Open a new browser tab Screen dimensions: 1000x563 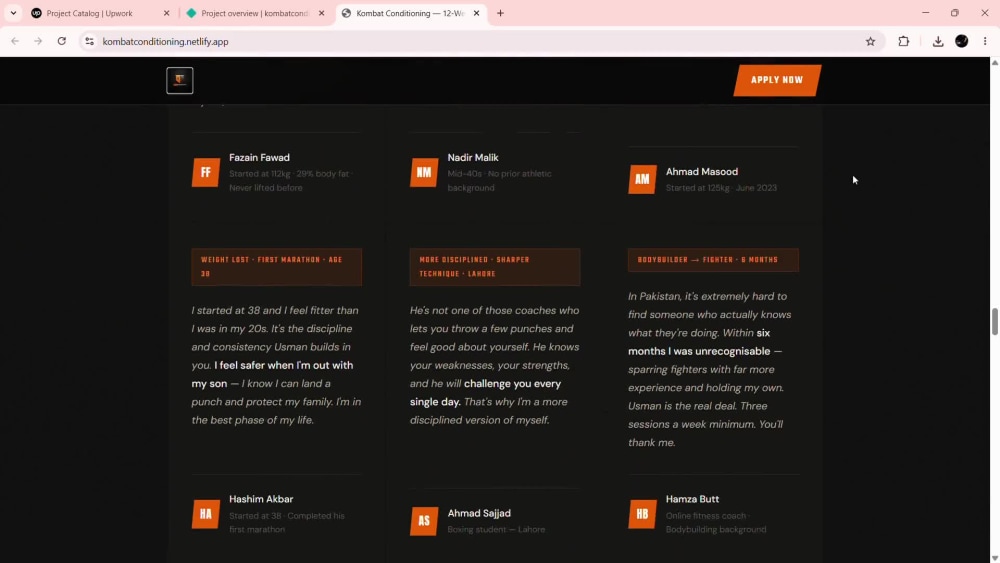tap(501, 13)
